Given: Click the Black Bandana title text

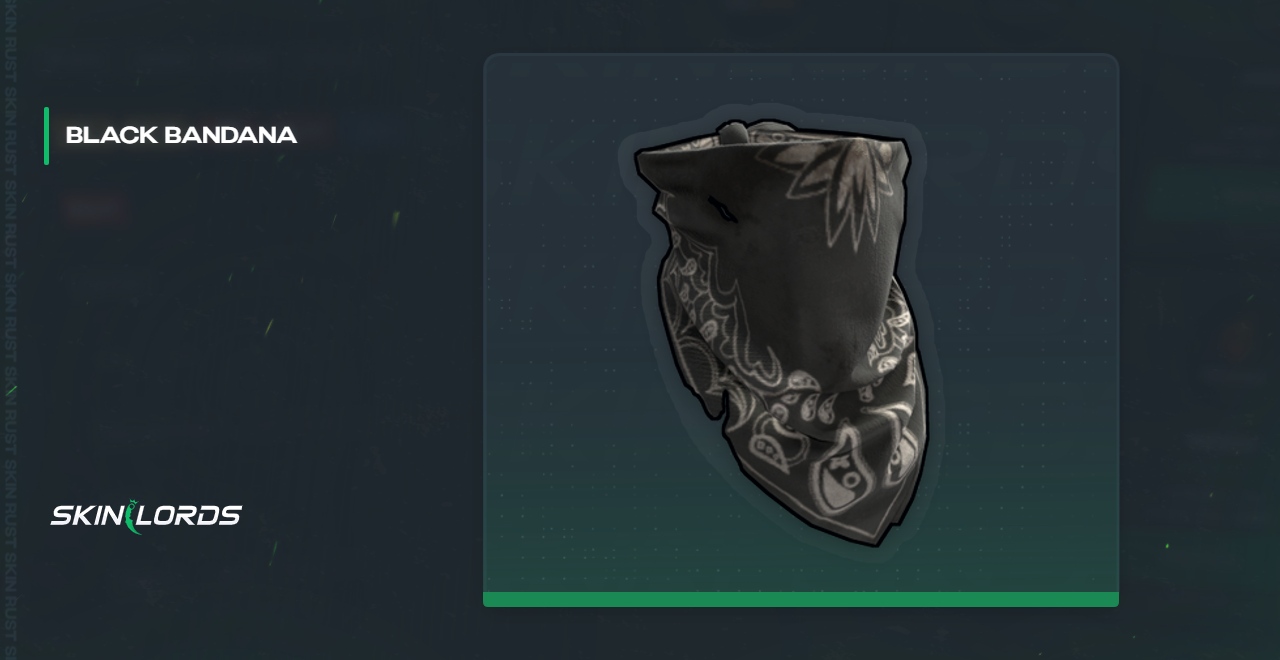Looking at the screenshot, I should click(x=181, y=135).
